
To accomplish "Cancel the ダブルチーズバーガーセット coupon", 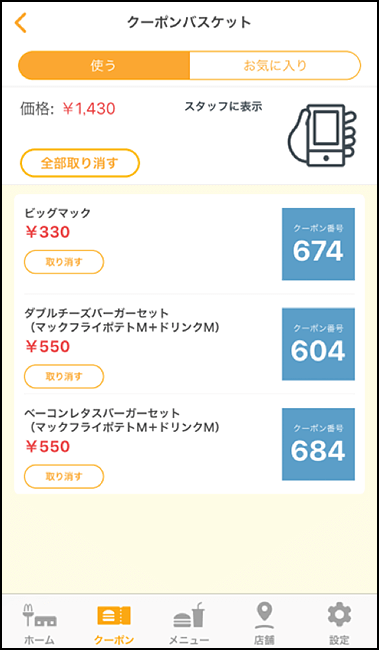I will 64,376.
